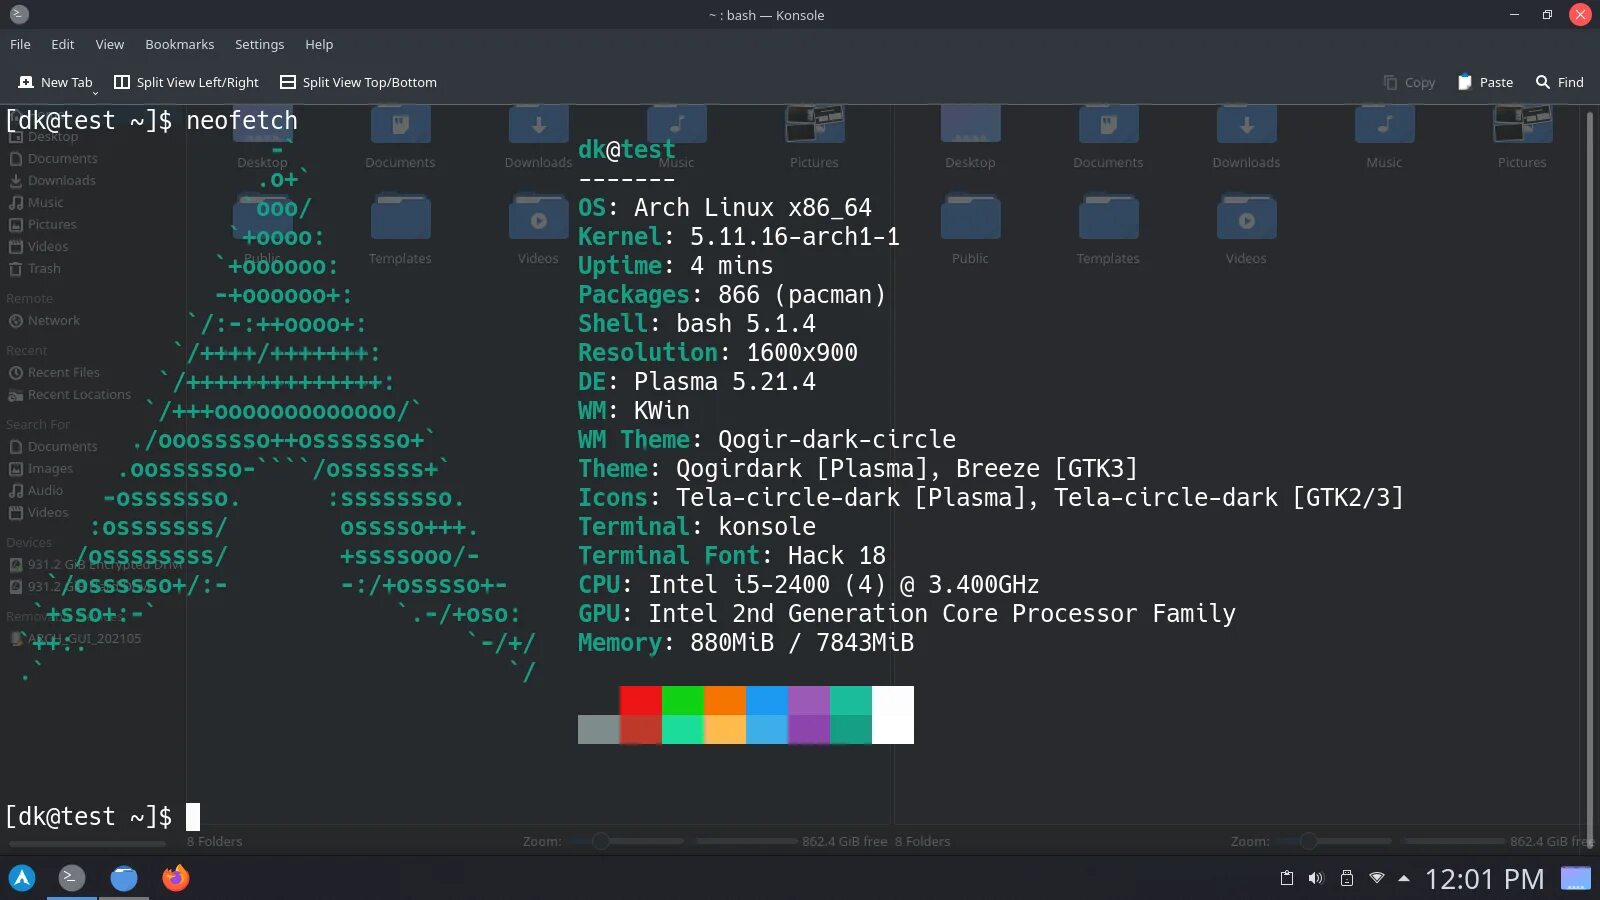Click Music folder in Dolphin's right pane
This screenshot has height=900, width=1600.
[1384, 138]
